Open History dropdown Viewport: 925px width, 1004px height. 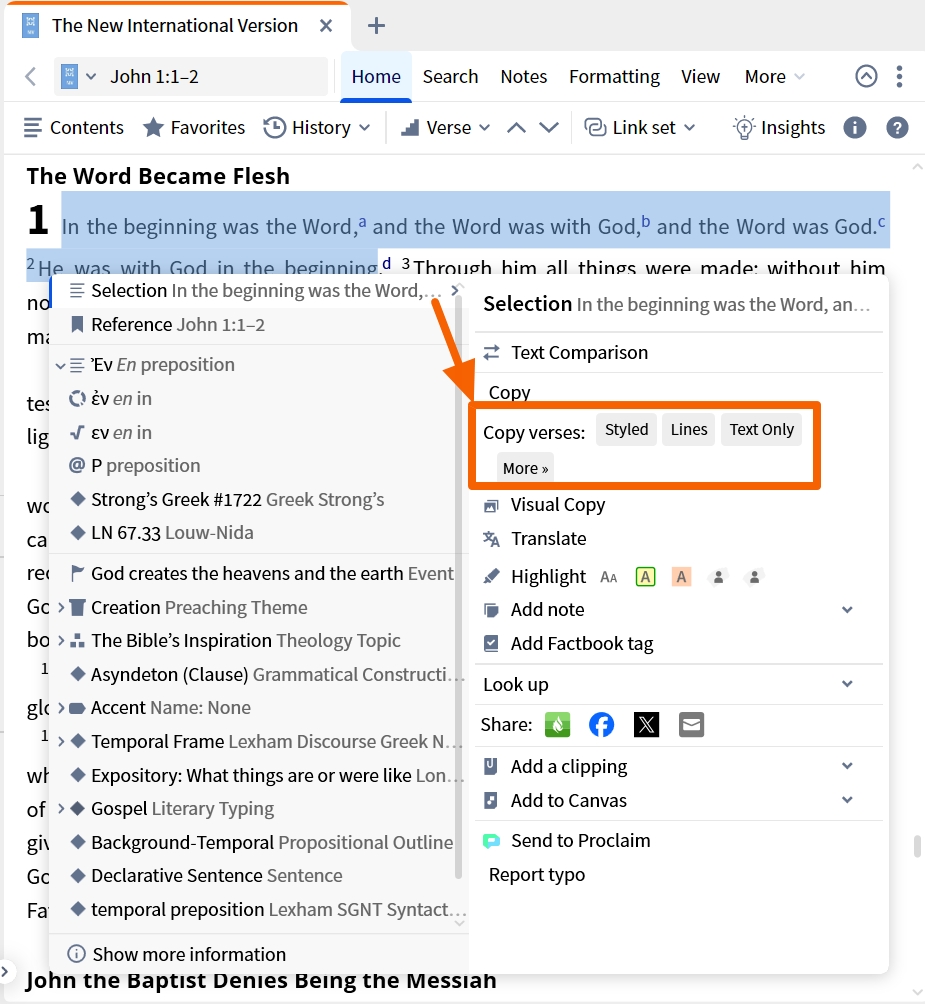tap(317, 127)
